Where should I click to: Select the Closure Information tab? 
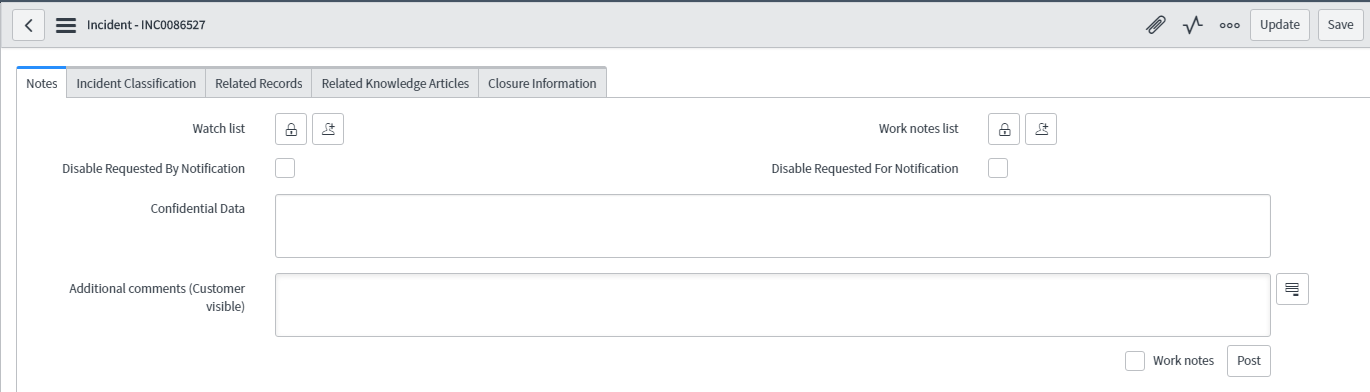point(542,83)
